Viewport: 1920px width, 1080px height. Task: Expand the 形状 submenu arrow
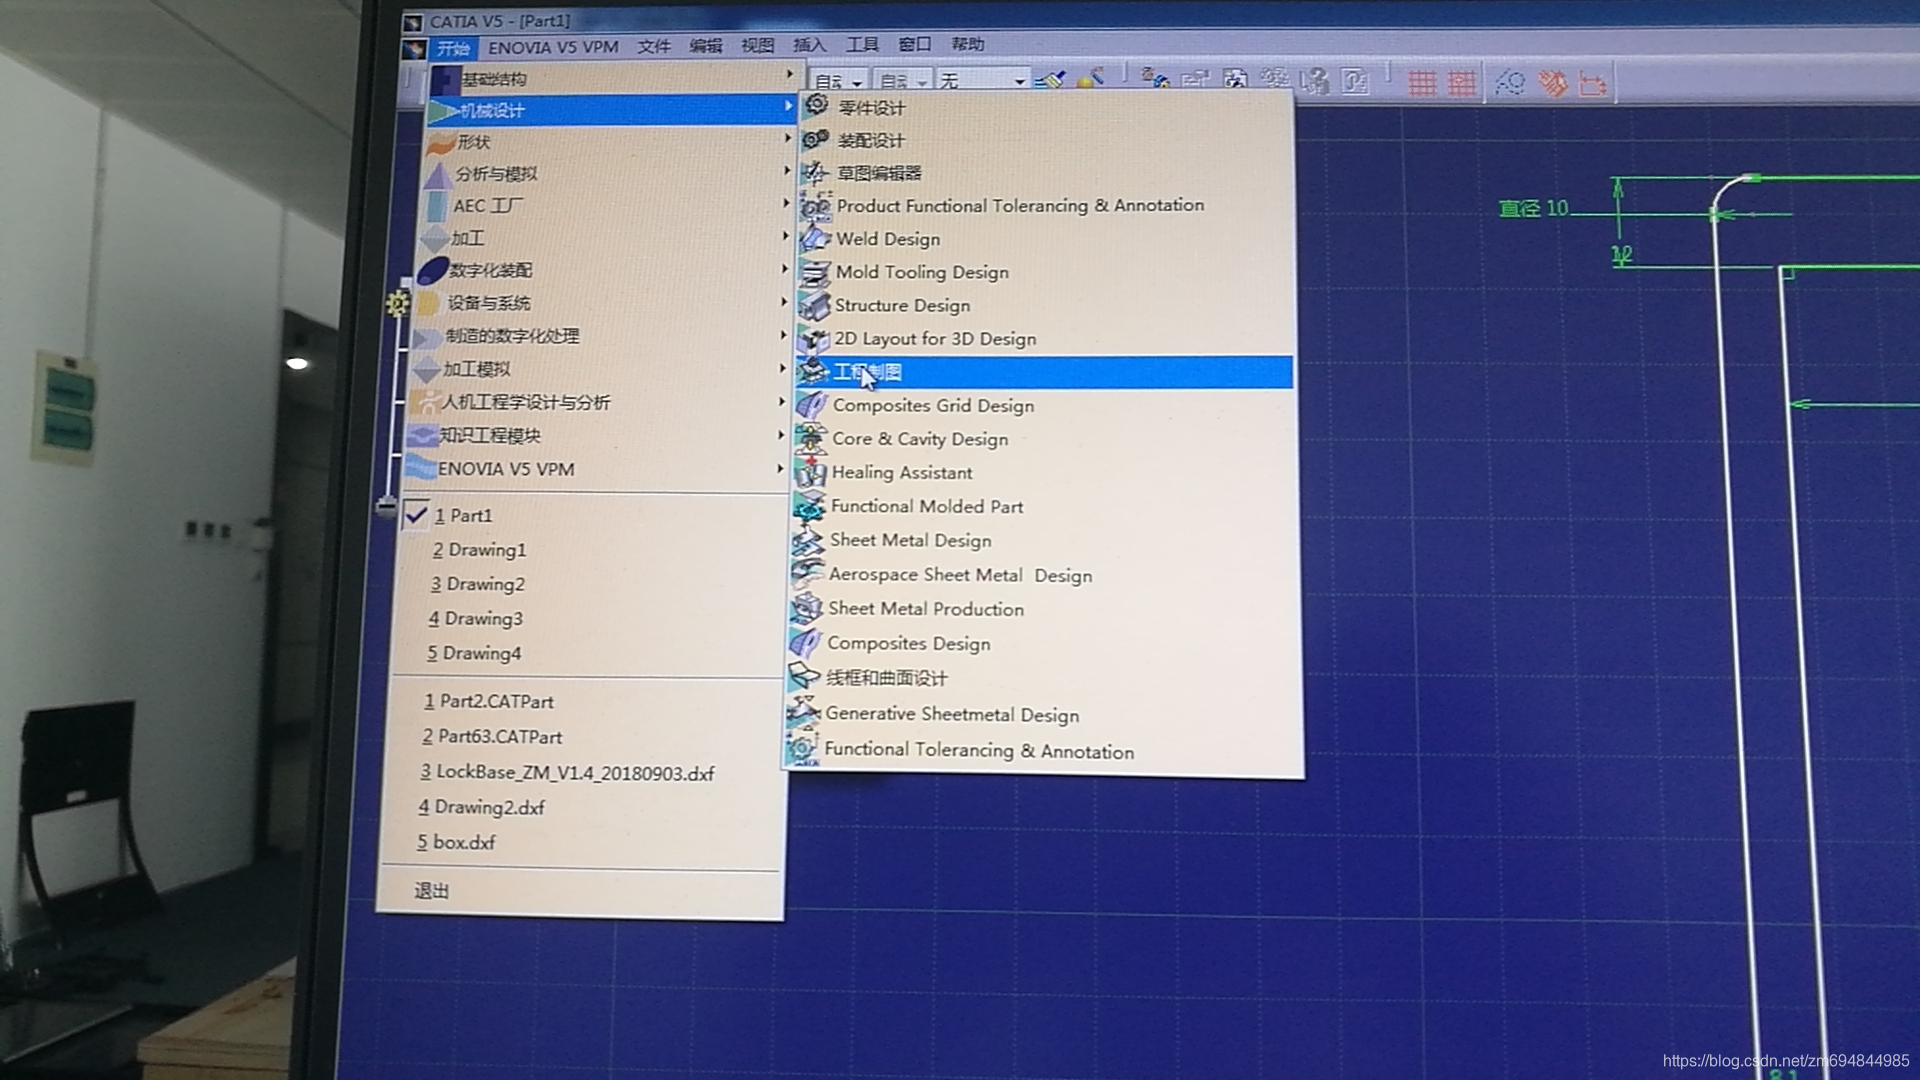[x=788, y=140]
